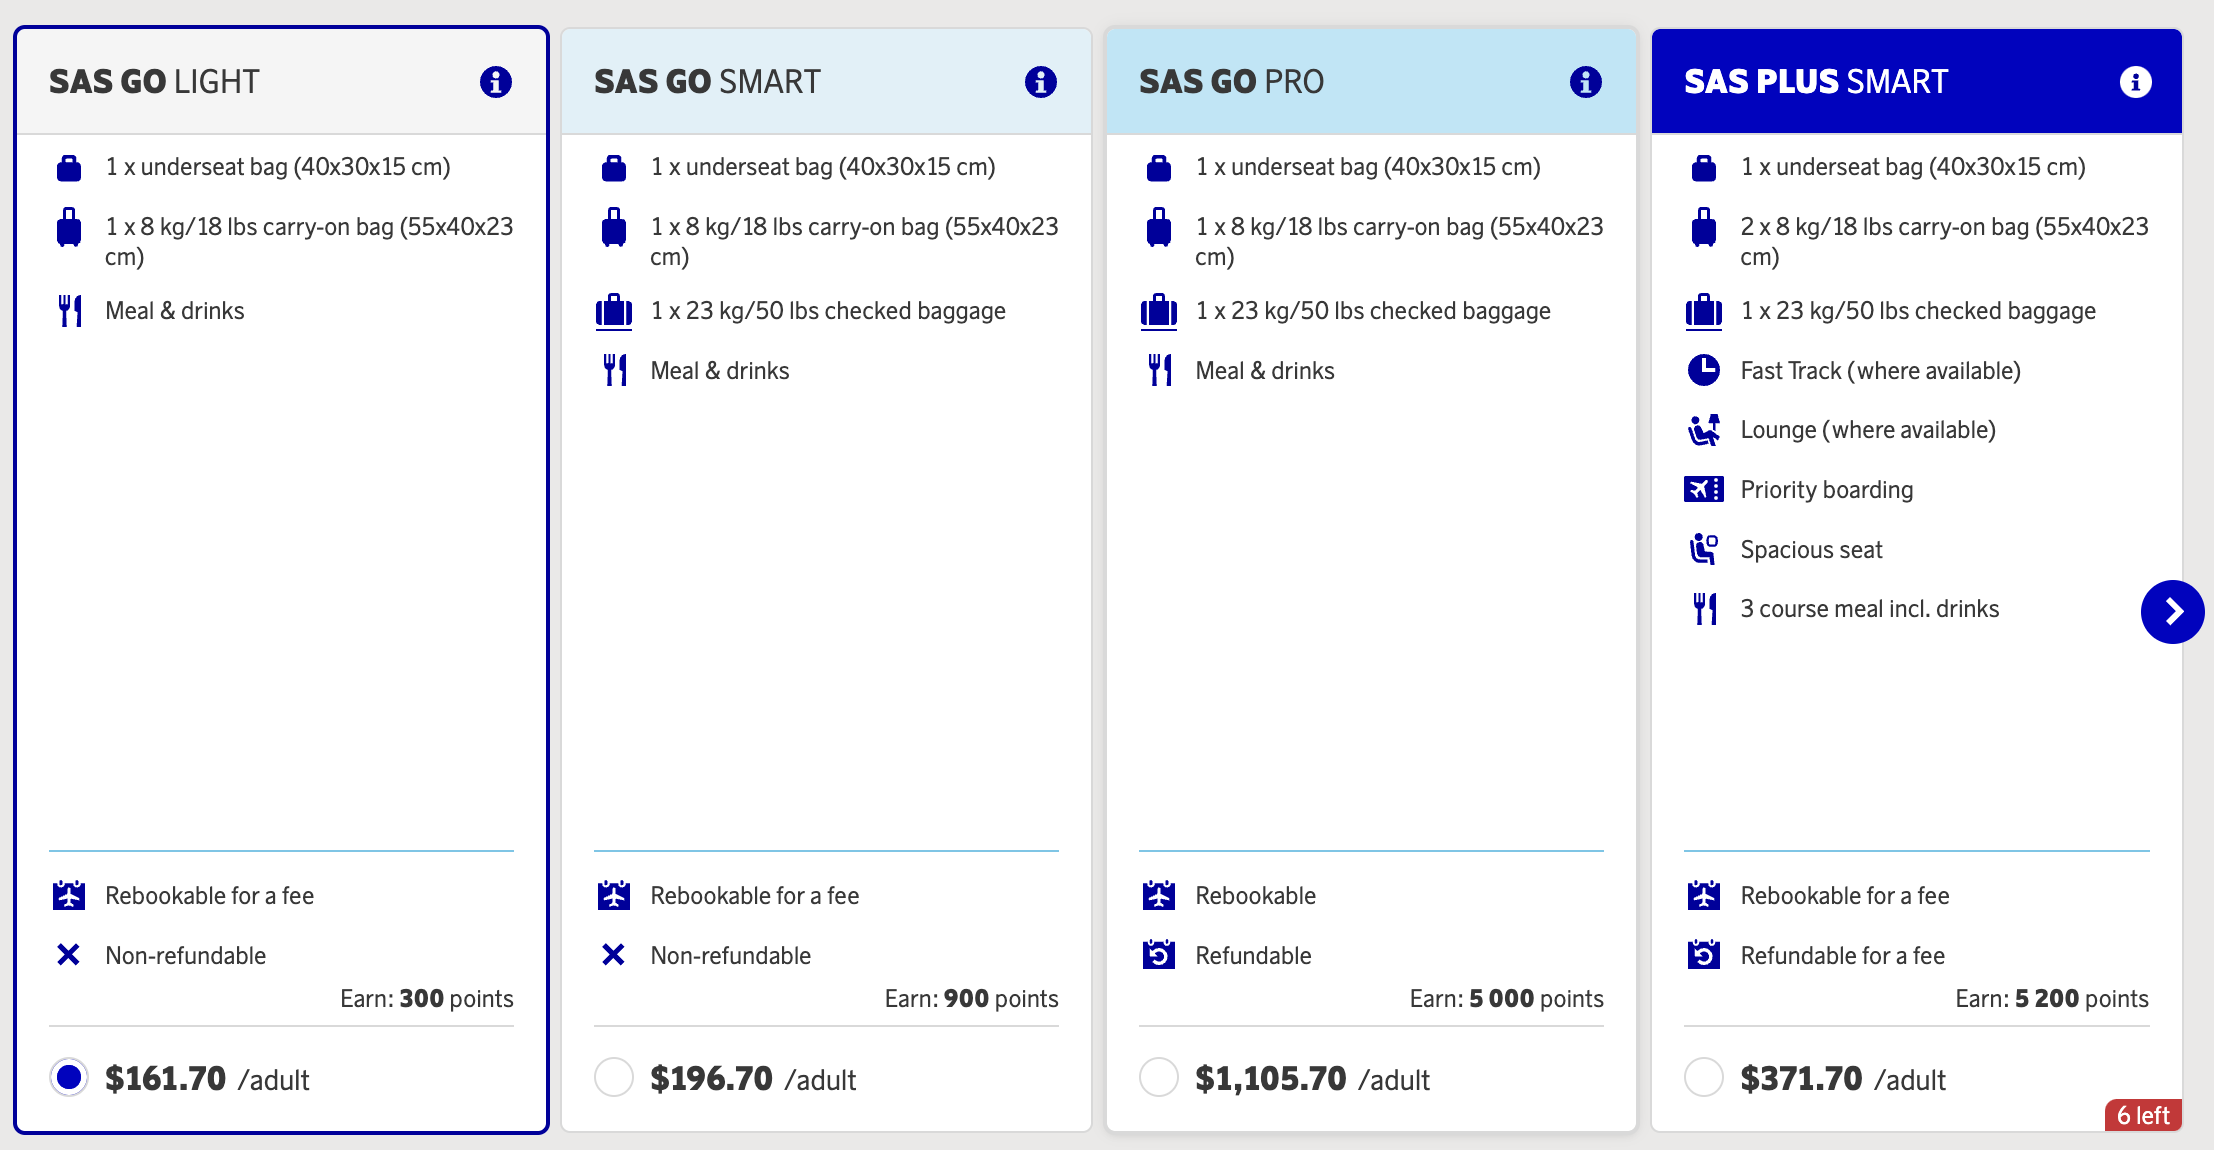Select the $196.70 SAS Go Smart fare
The image size is (2214, 1150).
click(614, 1077)
